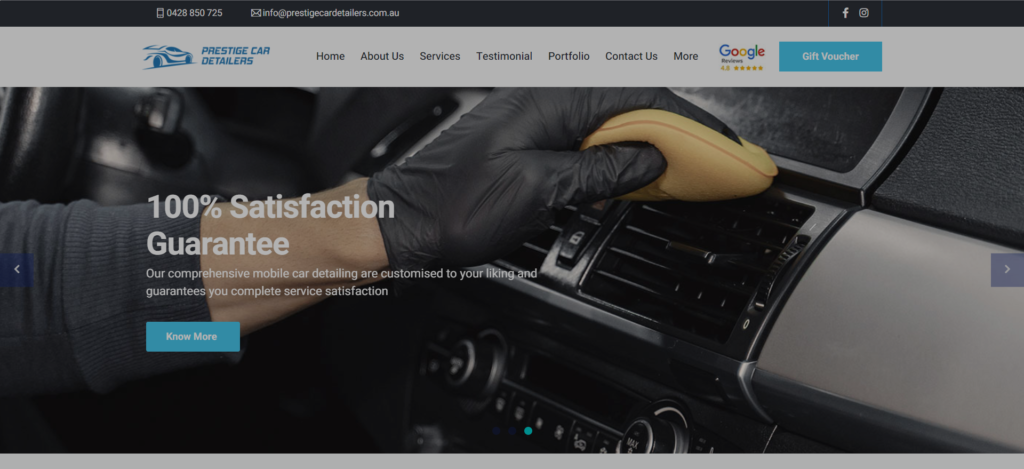
Task: Select the first carousel dot indicator
Action: 497,431
